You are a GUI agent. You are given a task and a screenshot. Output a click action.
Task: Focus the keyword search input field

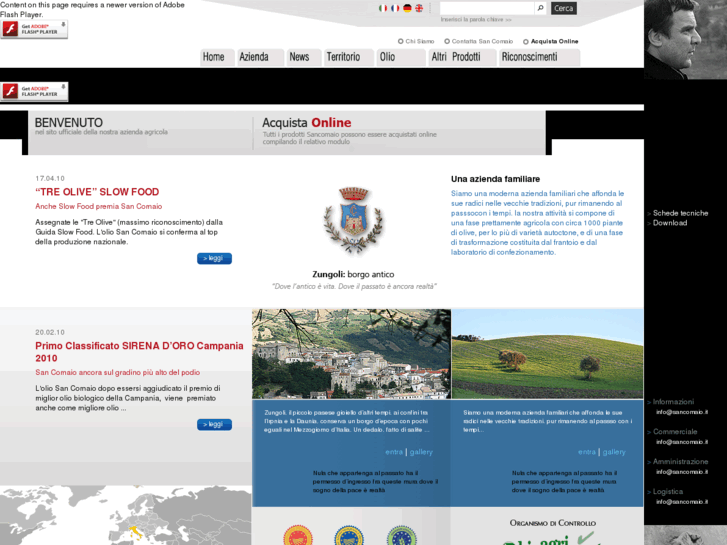pos(486,8)
